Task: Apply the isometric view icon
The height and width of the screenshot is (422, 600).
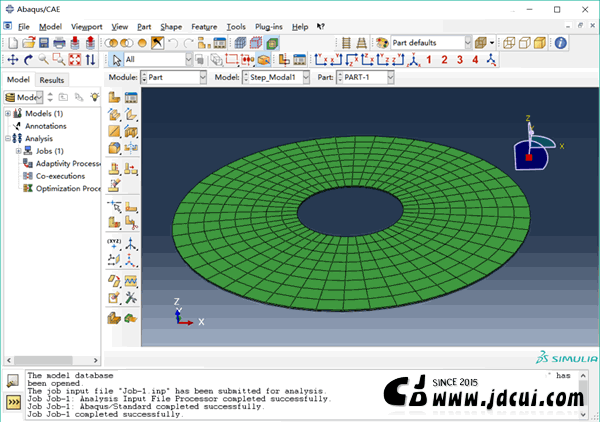Action: 414,60
